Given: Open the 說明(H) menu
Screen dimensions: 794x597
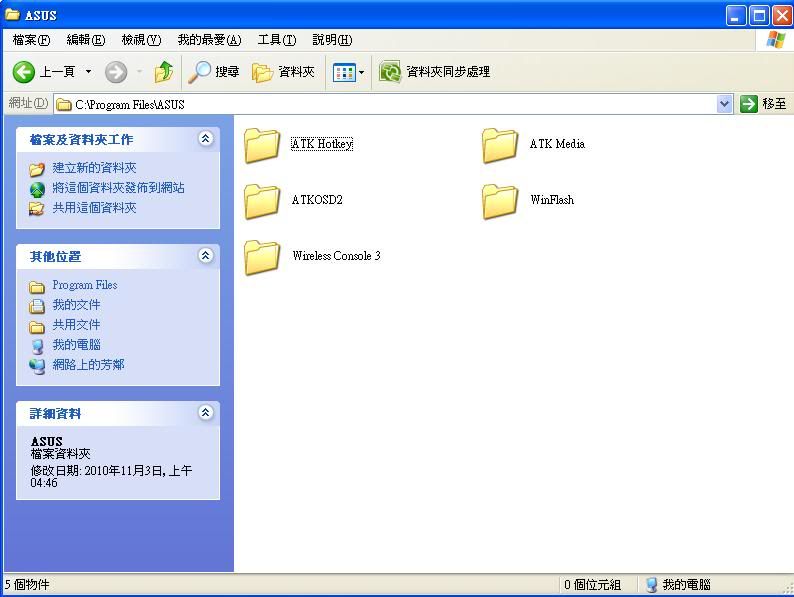Looking at the screenshot, I should [332, 39].
